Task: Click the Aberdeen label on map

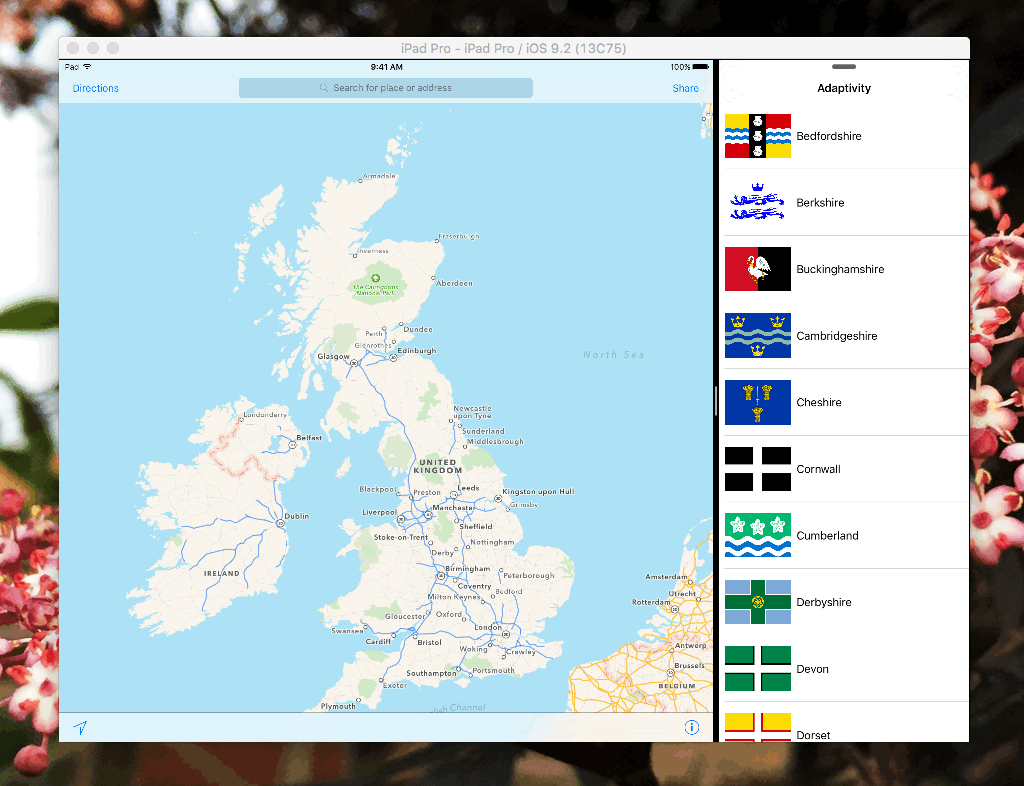Action: [x=454, y=283]
